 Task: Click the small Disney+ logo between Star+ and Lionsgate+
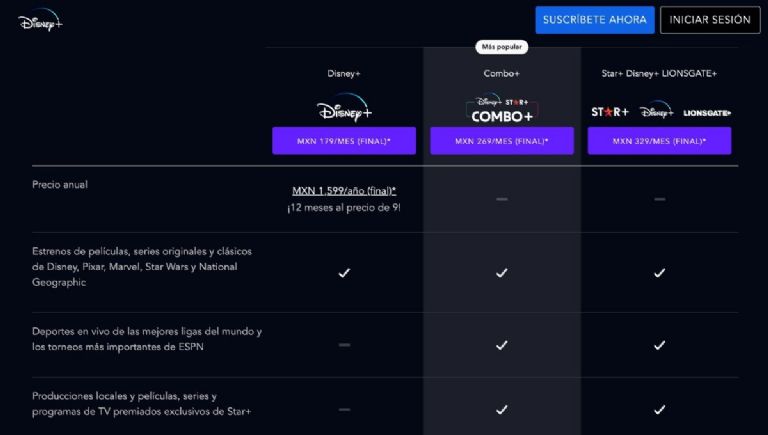656,110
